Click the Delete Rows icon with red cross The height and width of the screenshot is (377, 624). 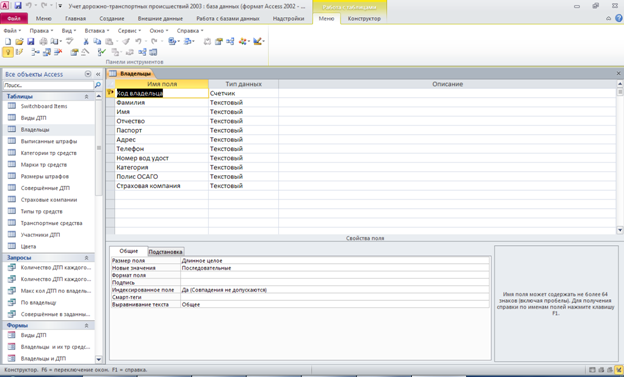point(58,52)
